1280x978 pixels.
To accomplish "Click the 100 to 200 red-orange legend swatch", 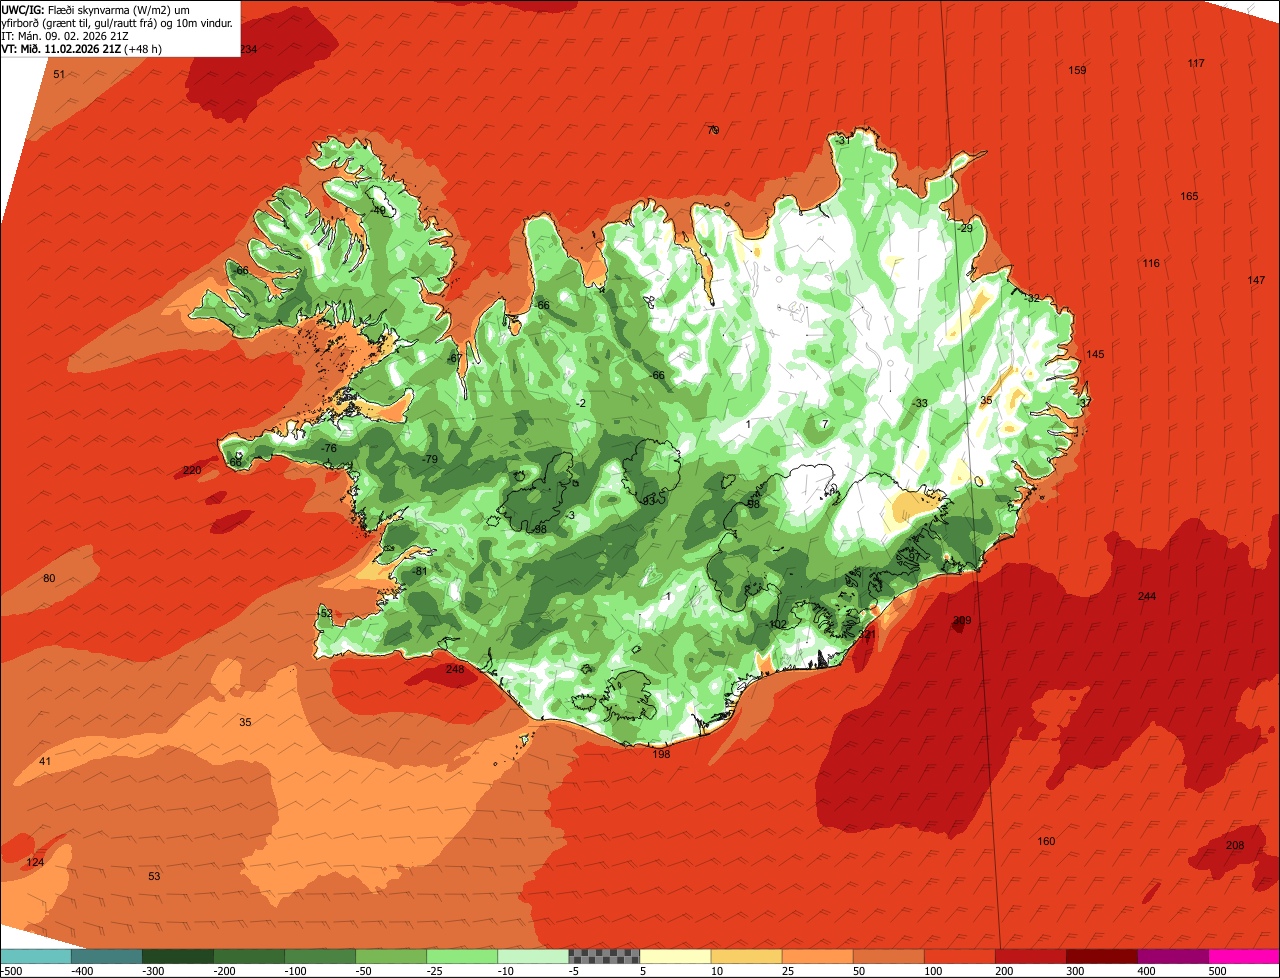I will click(960, 956).
